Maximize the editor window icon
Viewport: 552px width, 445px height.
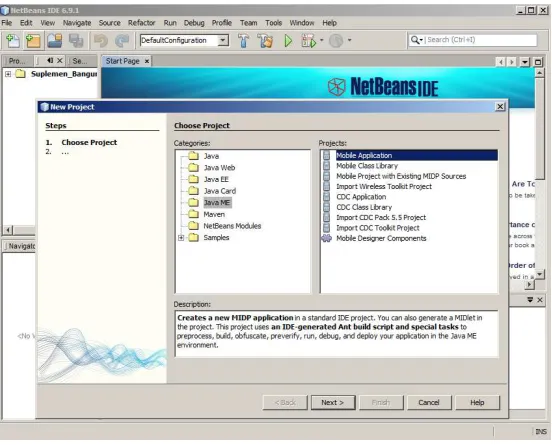click(538, 62)
